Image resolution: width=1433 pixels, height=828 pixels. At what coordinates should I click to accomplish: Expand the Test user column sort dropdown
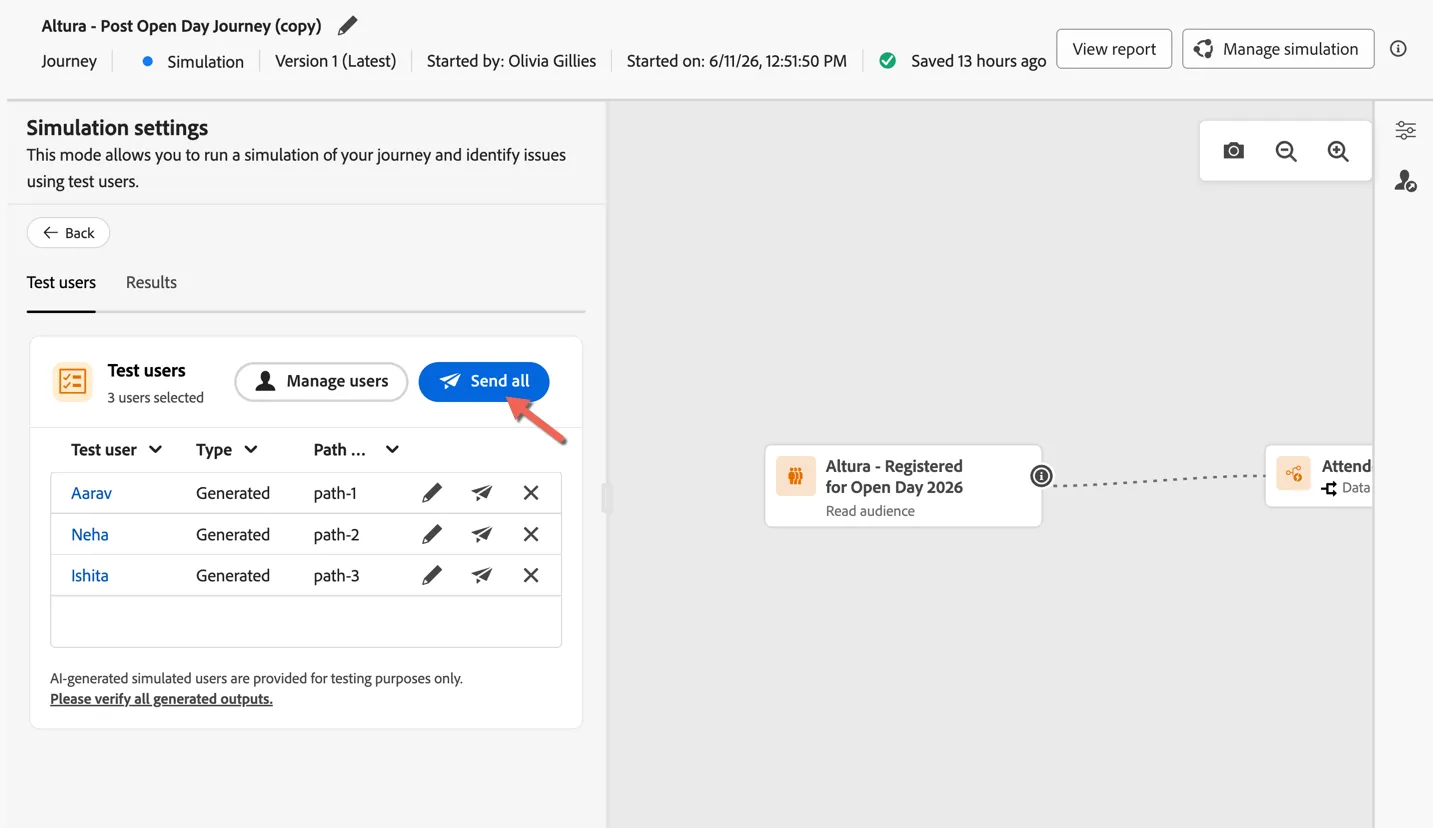pos(155,450)
